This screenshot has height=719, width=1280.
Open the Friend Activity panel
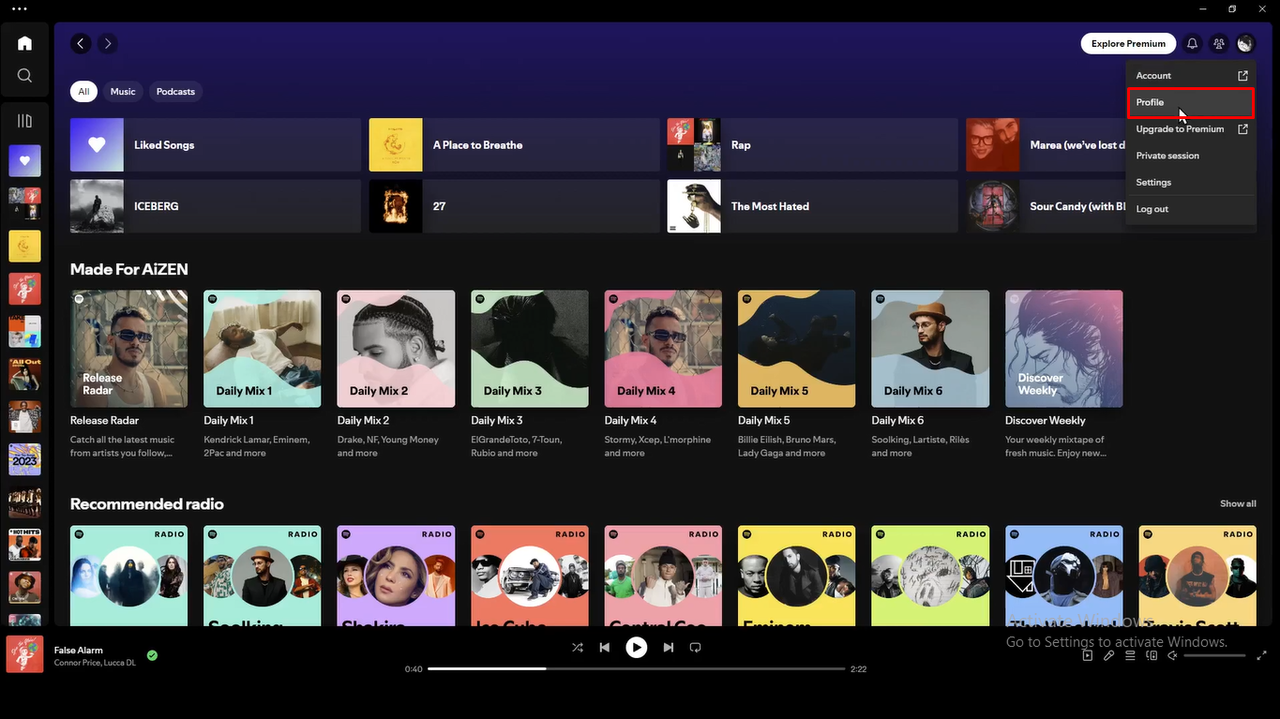click(1218, 43)
